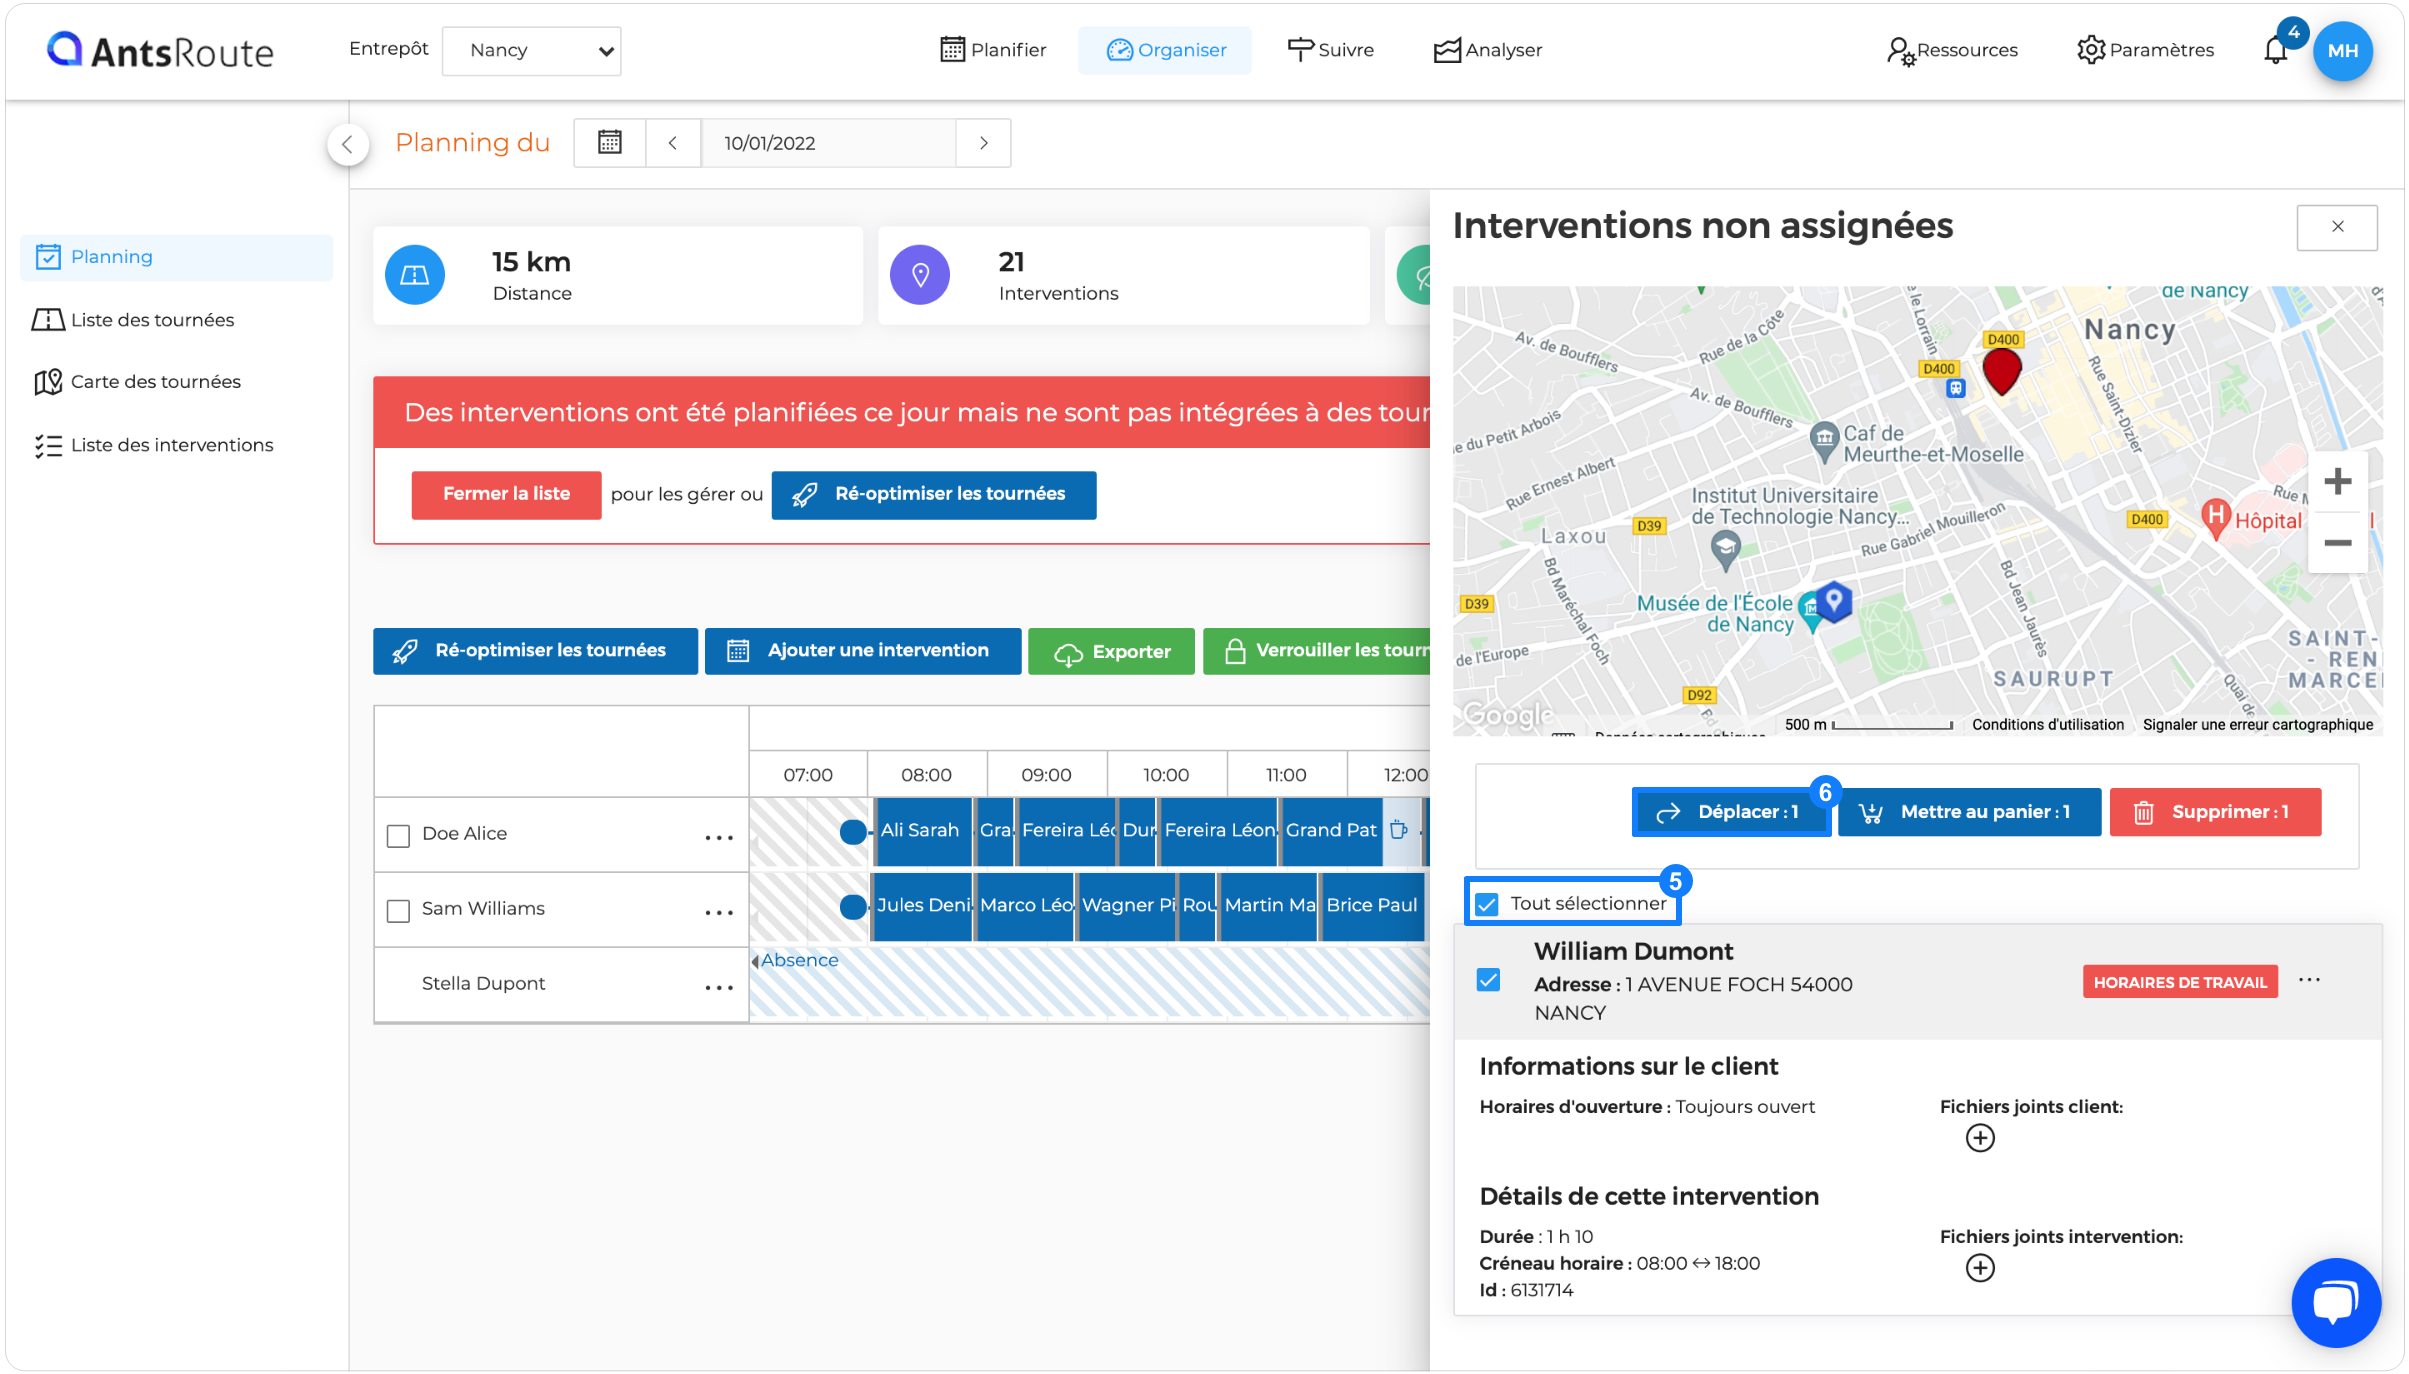The width and height of the screenshot is (2409, 1374).
Task: Open Stella Dupont's route options dots
Action: tap(719, 987)
